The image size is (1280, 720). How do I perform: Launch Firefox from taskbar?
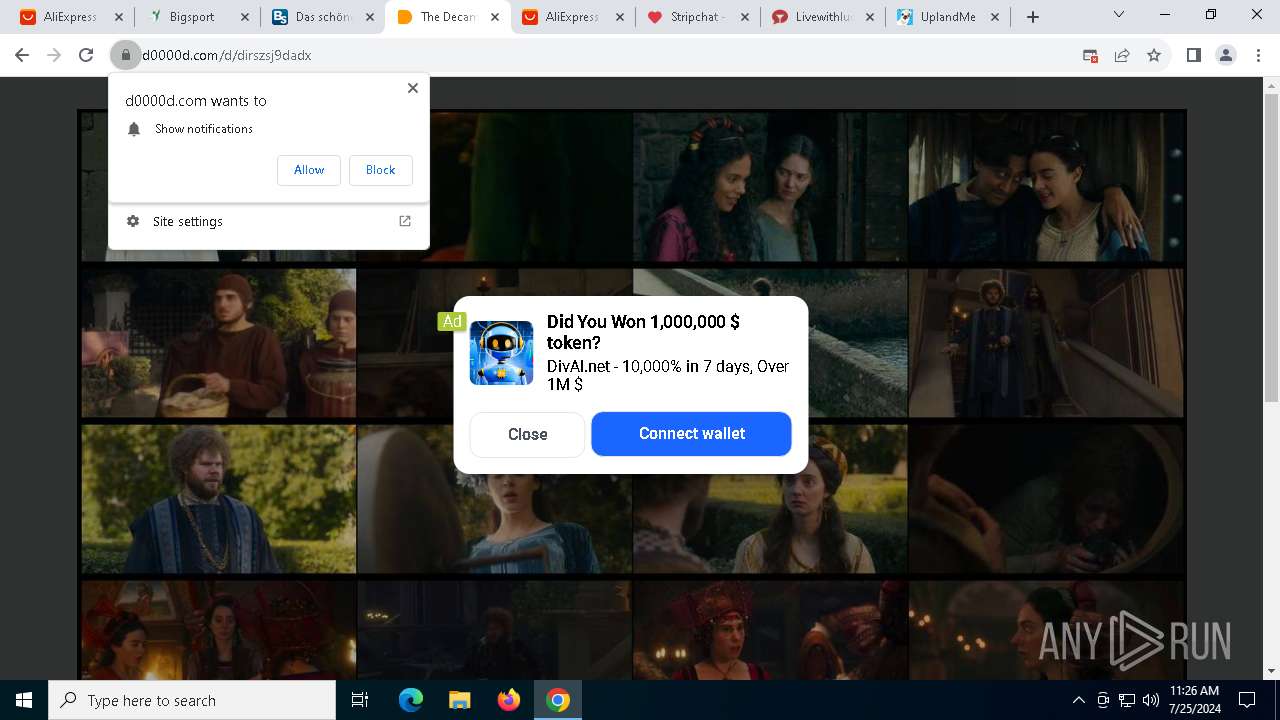pyautogui.click(x=509, y=700)
